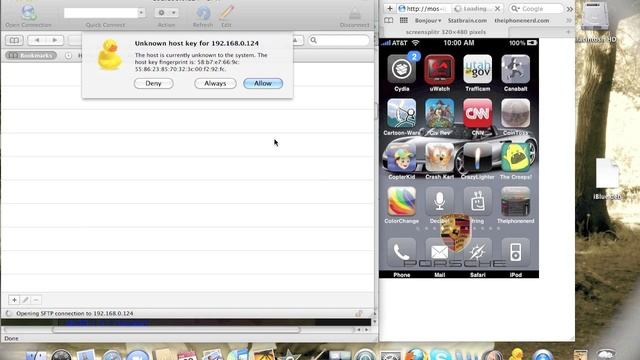
Task: Open Top Sites grid icon in Safari
Action: [404, 20]
